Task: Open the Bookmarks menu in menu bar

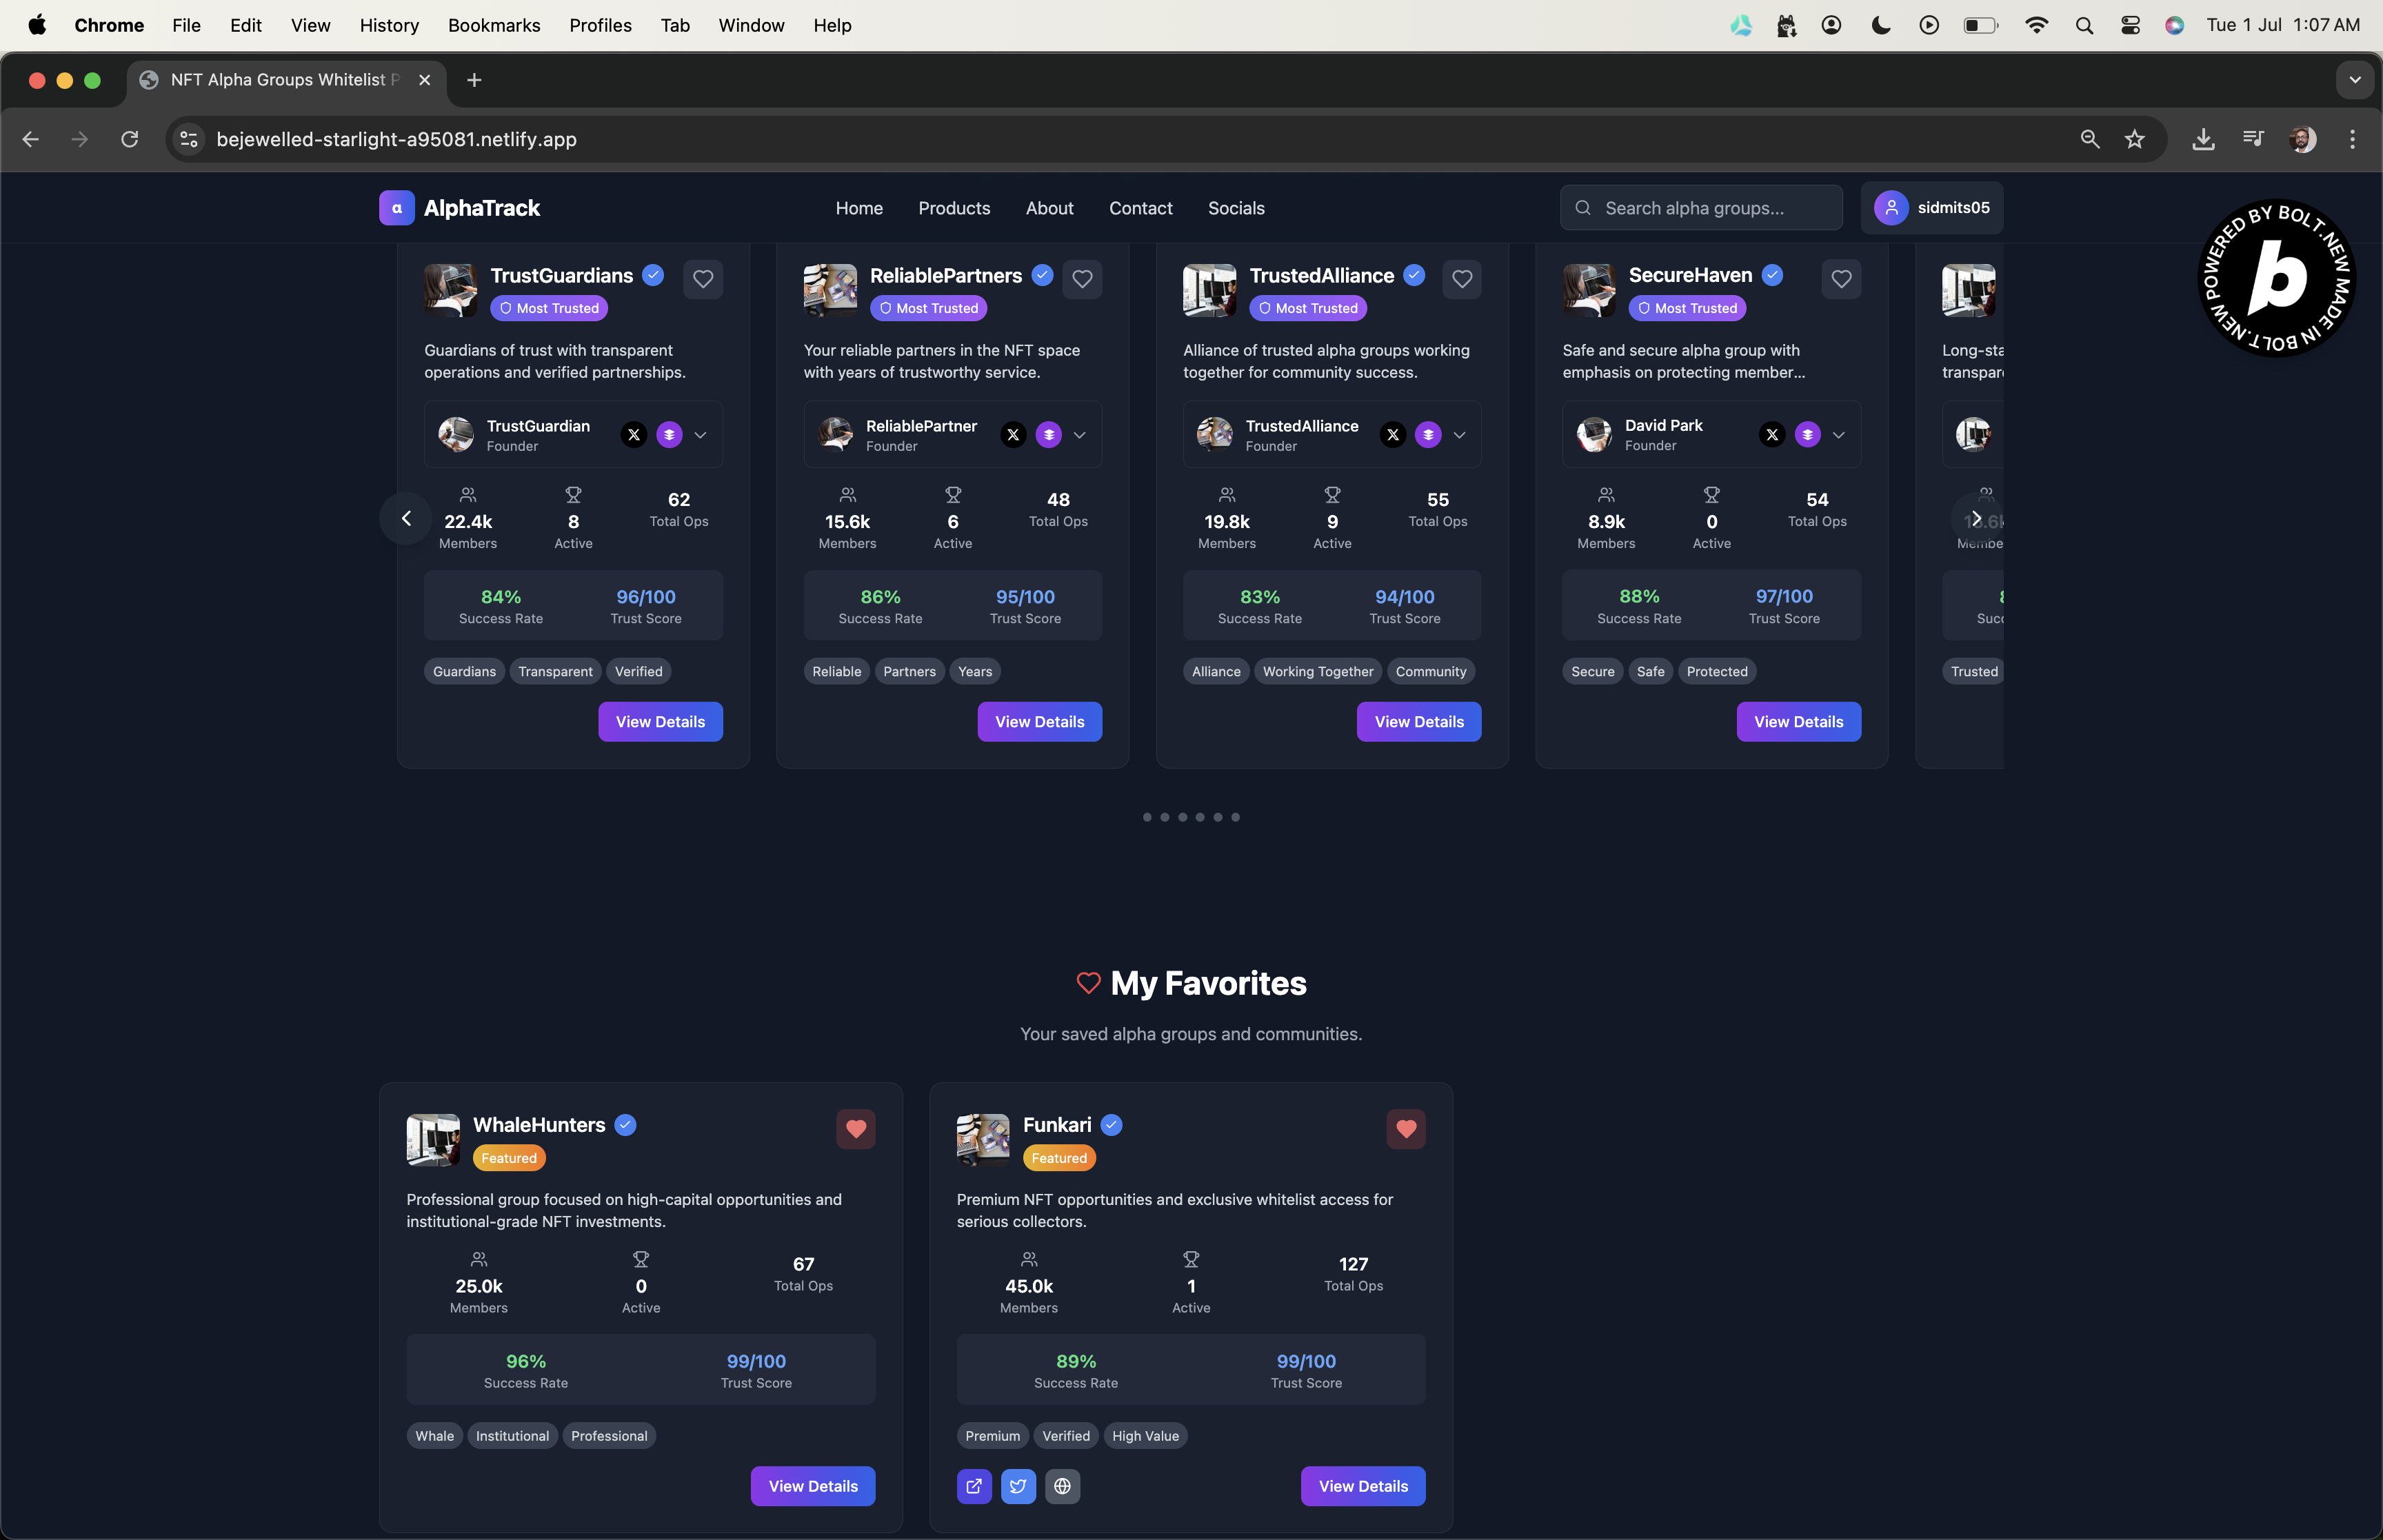Action: [x=494, y=25]
